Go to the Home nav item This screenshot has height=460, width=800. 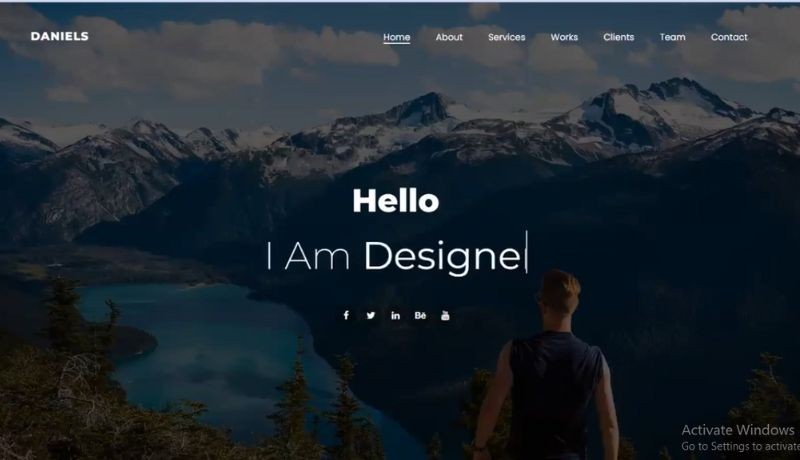(396, 37)
